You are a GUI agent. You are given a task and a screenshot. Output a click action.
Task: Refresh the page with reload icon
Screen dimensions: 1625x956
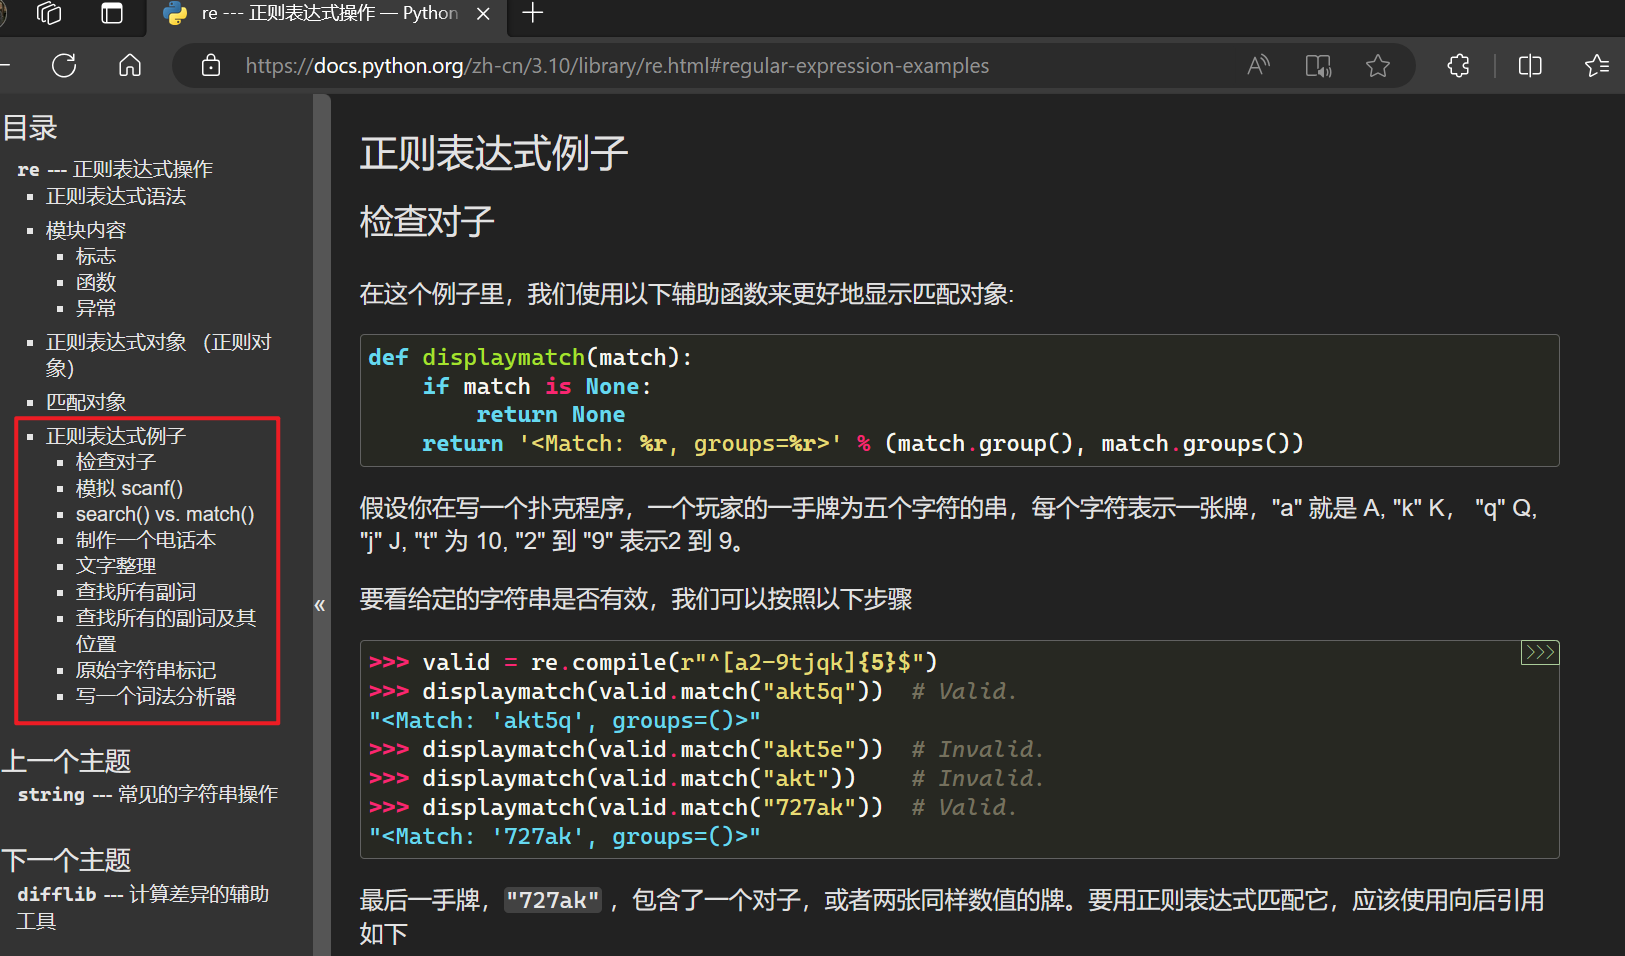(64, 66)
